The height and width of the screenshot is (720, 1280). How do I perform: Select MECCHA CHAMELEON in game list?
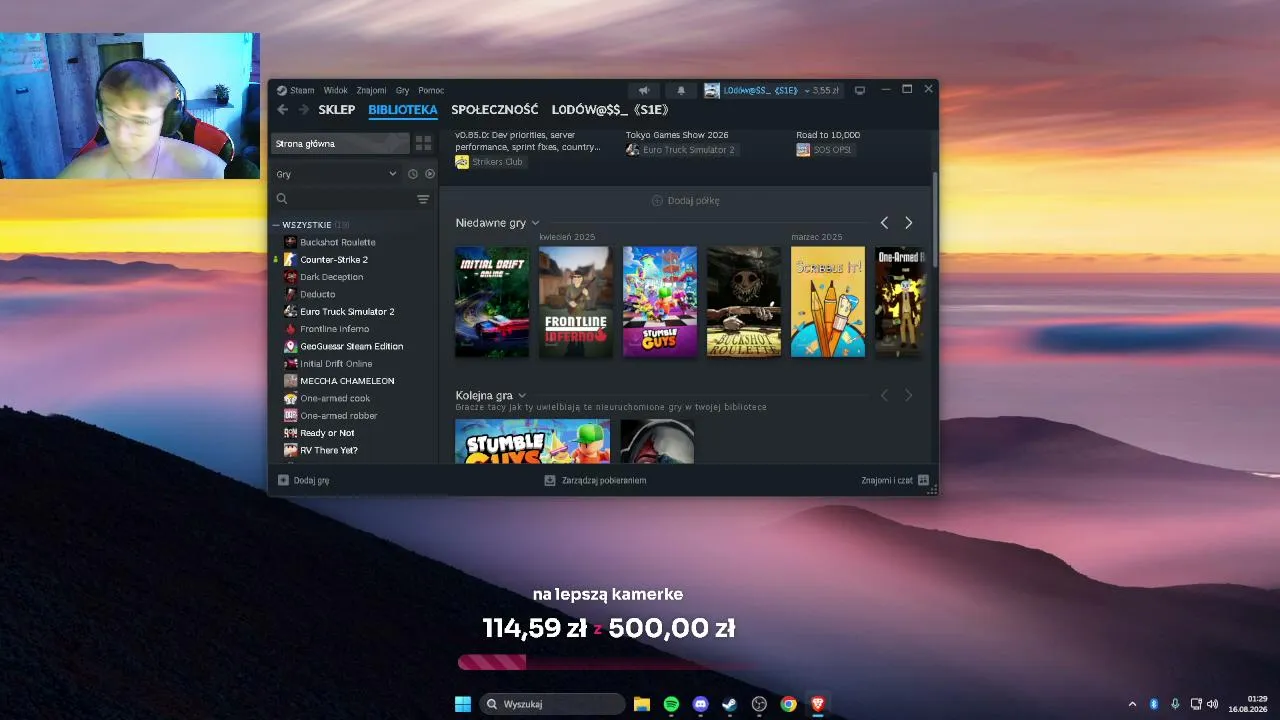[x=347, y=381]
